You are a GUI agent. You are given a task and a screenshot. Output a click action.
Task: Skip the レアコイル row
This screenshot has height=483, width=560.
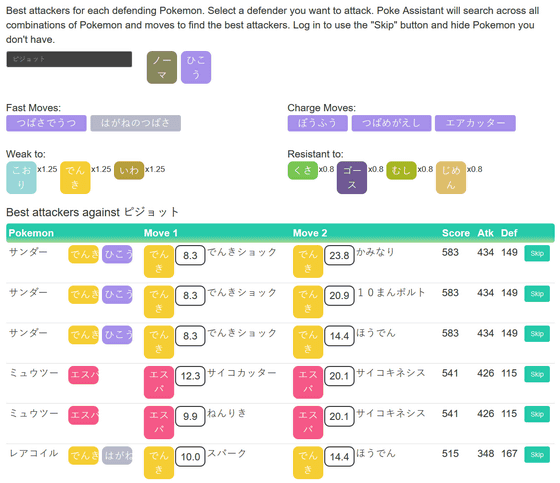[537, 454]
